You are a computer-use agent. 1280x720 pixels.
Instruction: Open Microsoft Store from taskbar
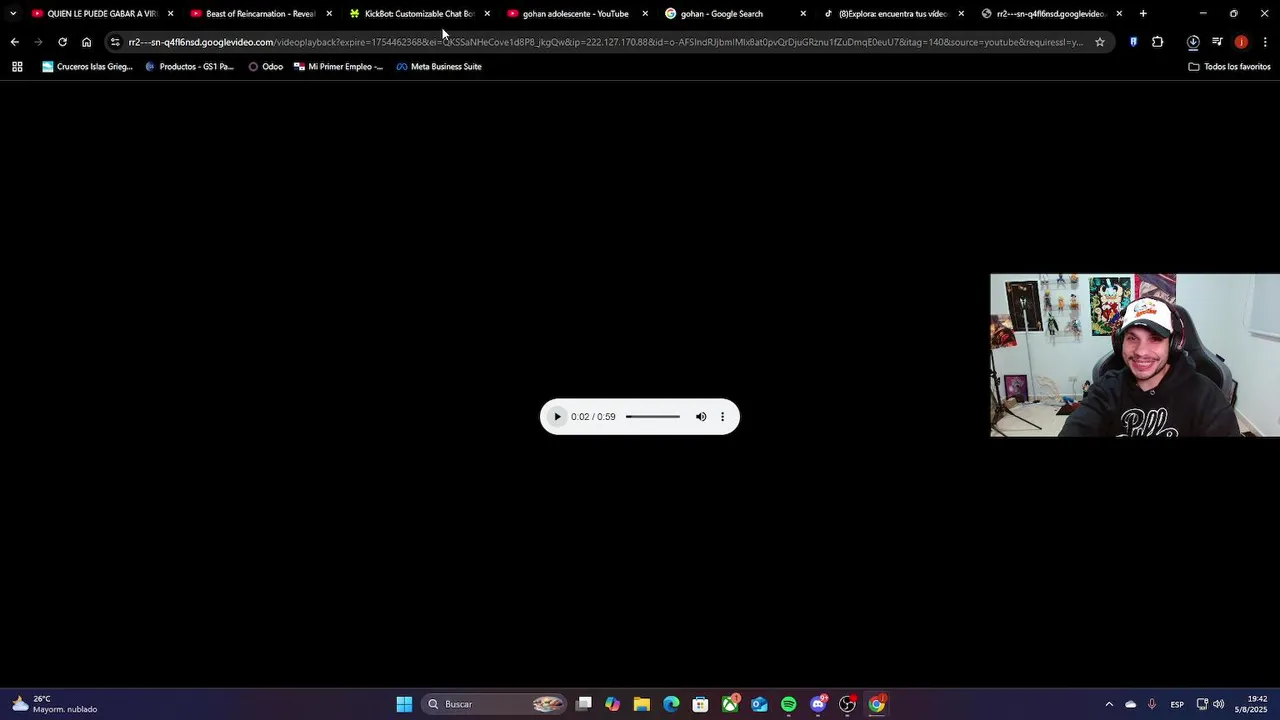click(701, 704)
